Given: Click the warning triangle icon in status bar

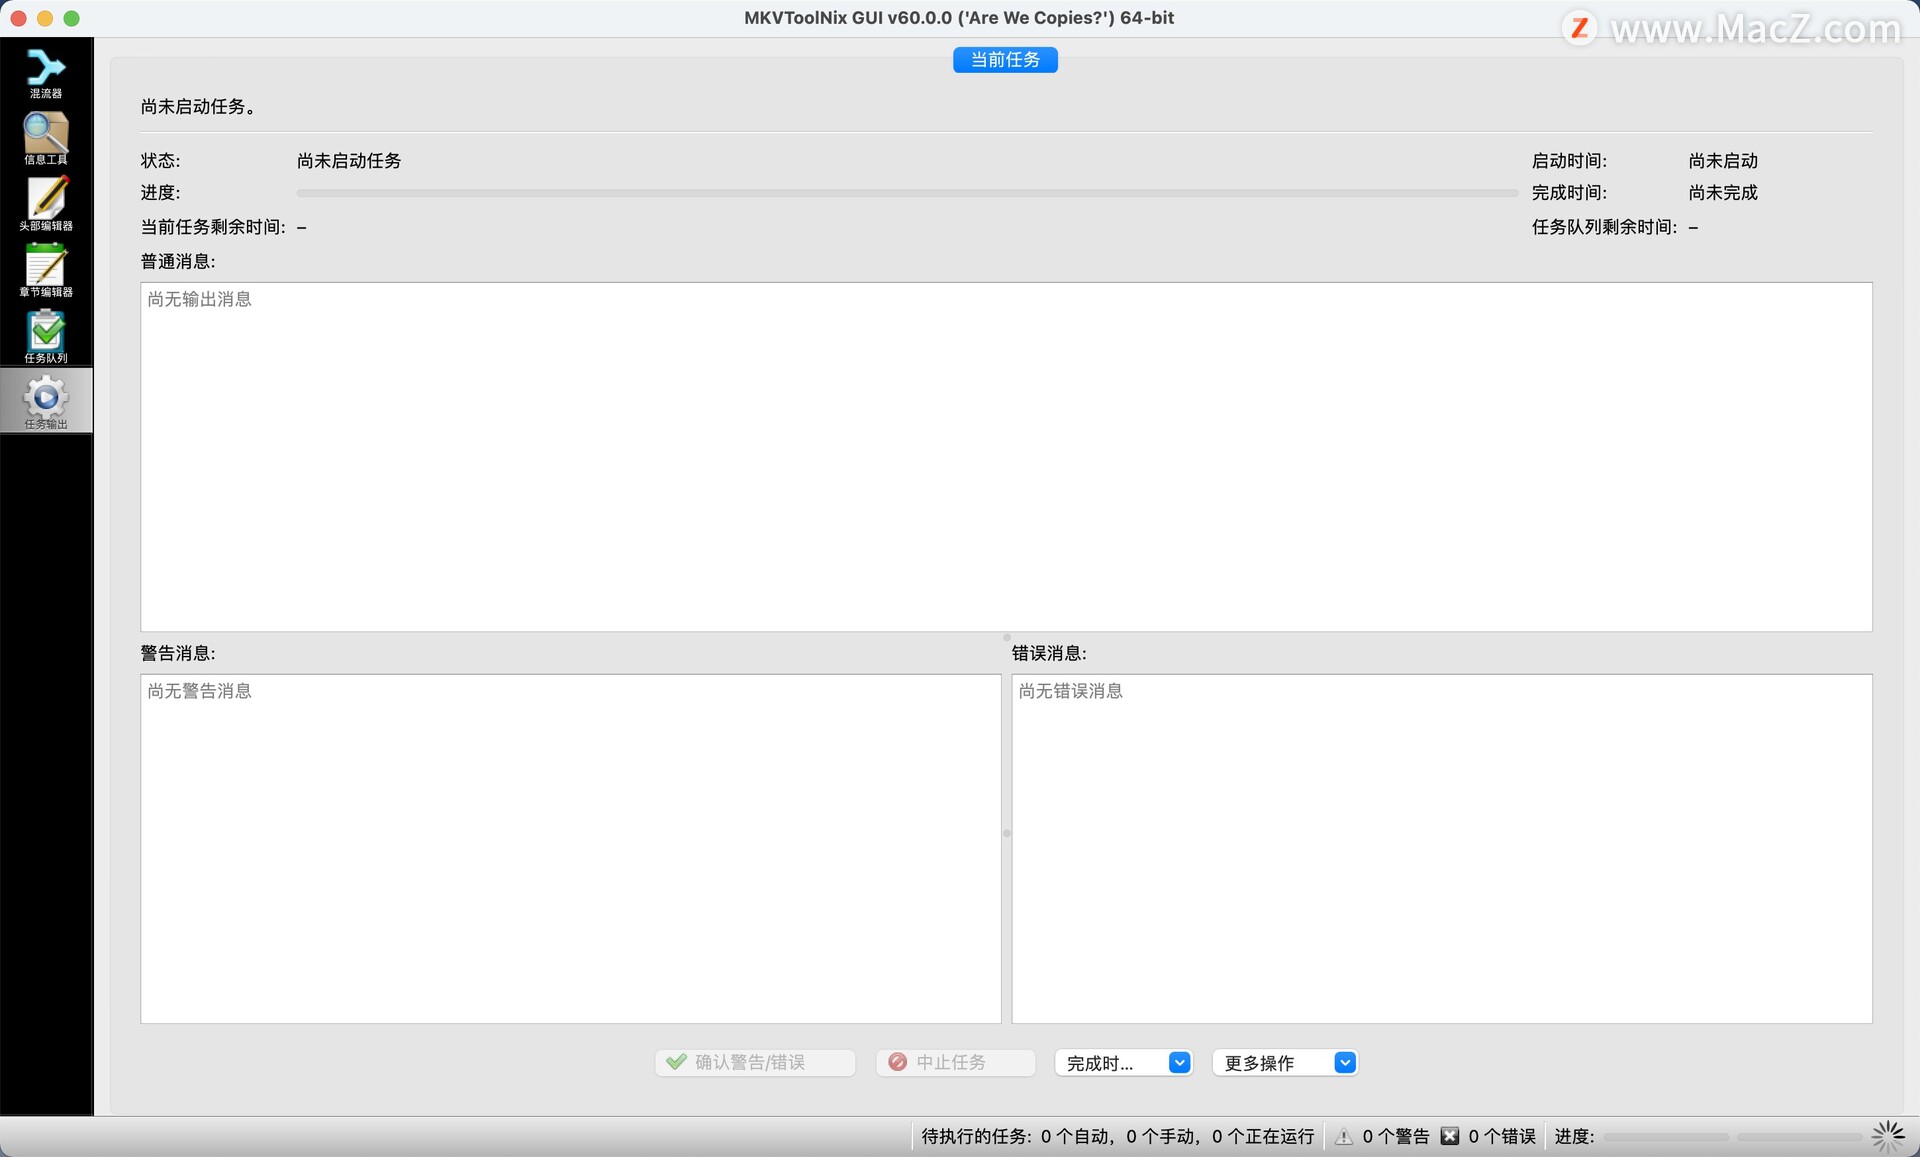Looking at the screenshot, I should click(x=1344, y=1137).
